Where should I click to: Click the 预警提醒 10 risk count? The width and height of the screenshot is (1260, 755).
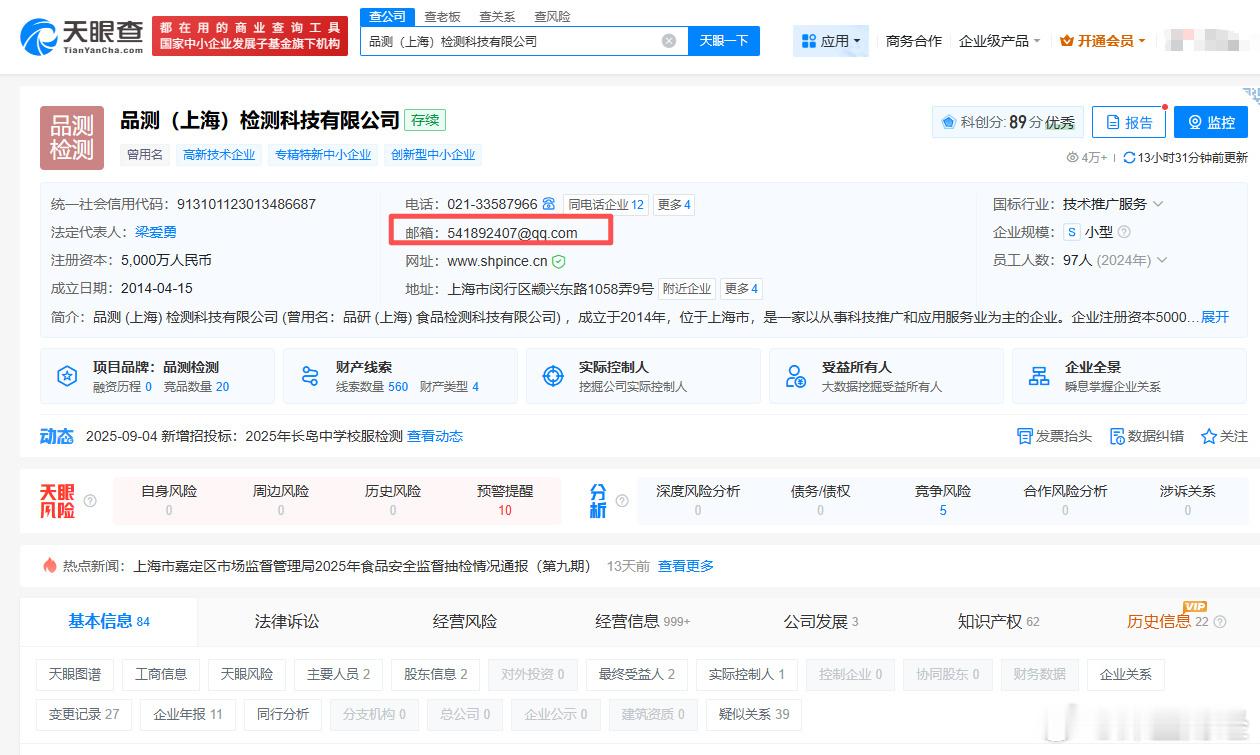[x=505, y=510]
